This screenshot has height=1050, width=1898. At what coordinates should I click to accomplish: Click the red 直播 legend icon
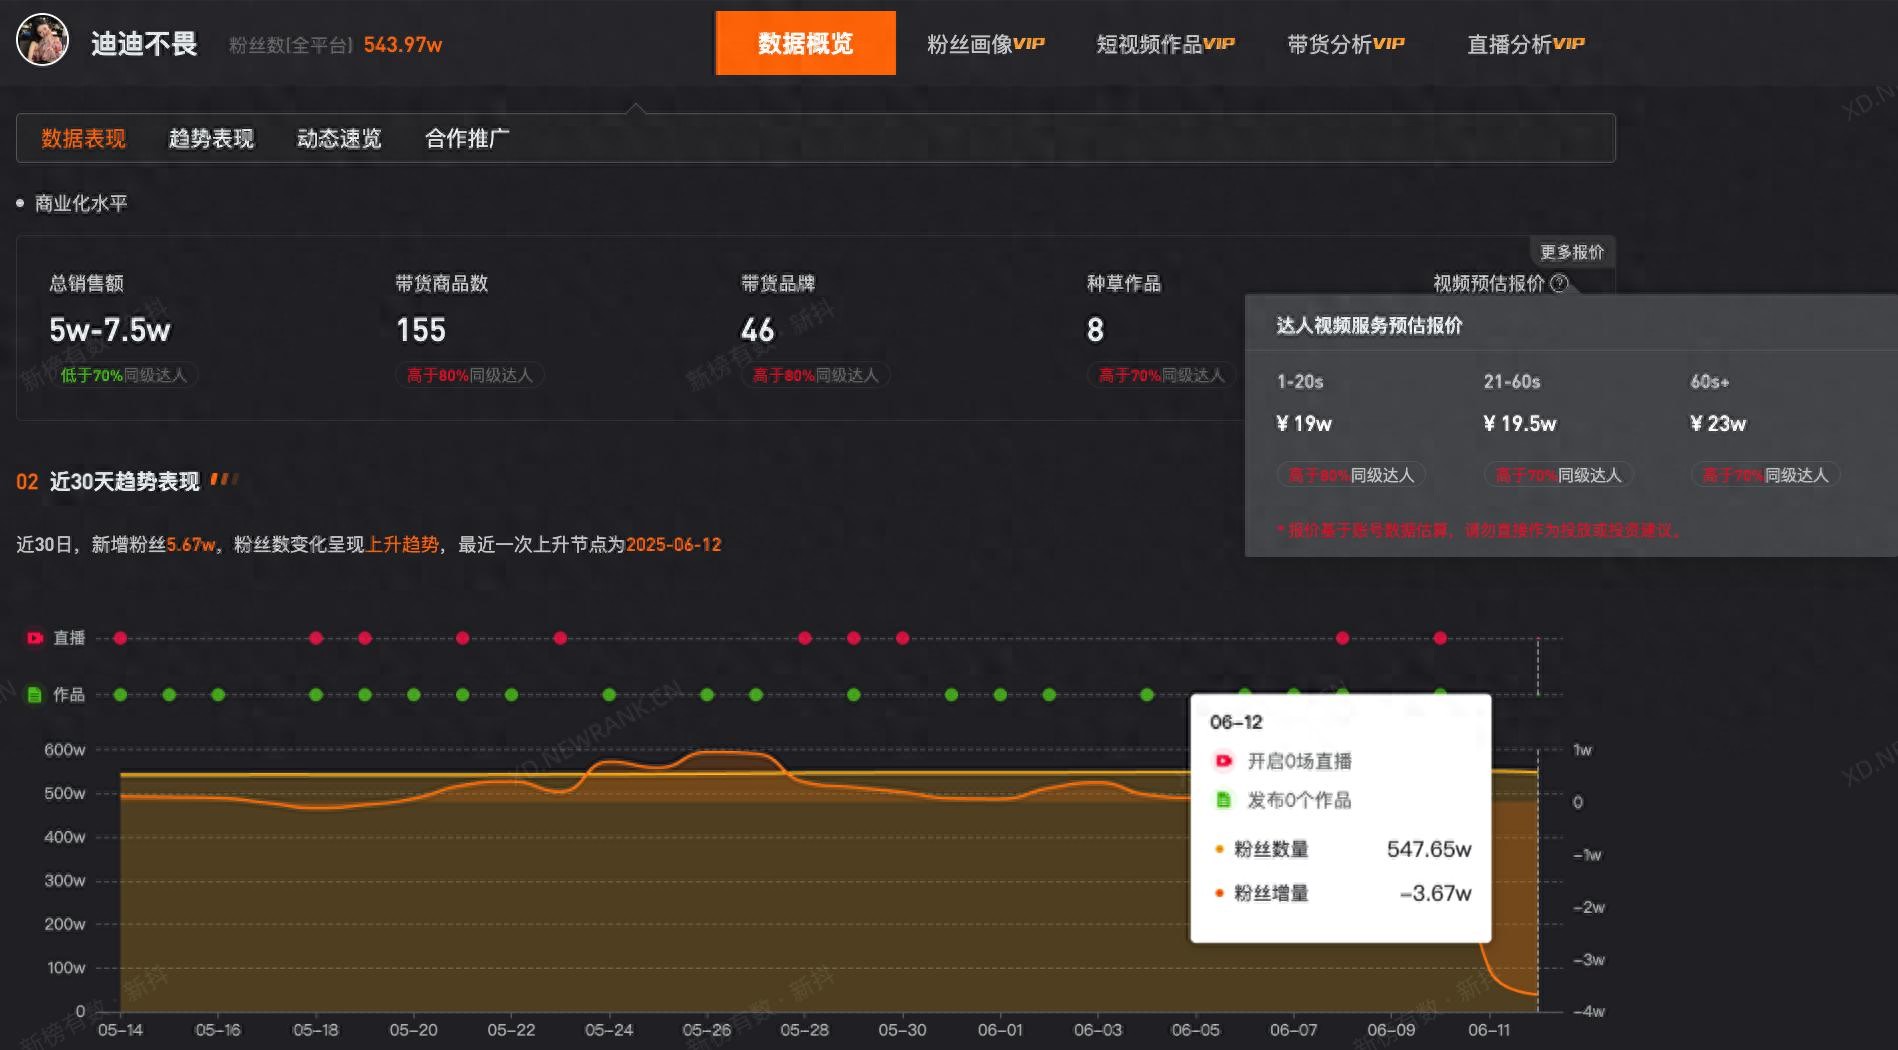35,638
